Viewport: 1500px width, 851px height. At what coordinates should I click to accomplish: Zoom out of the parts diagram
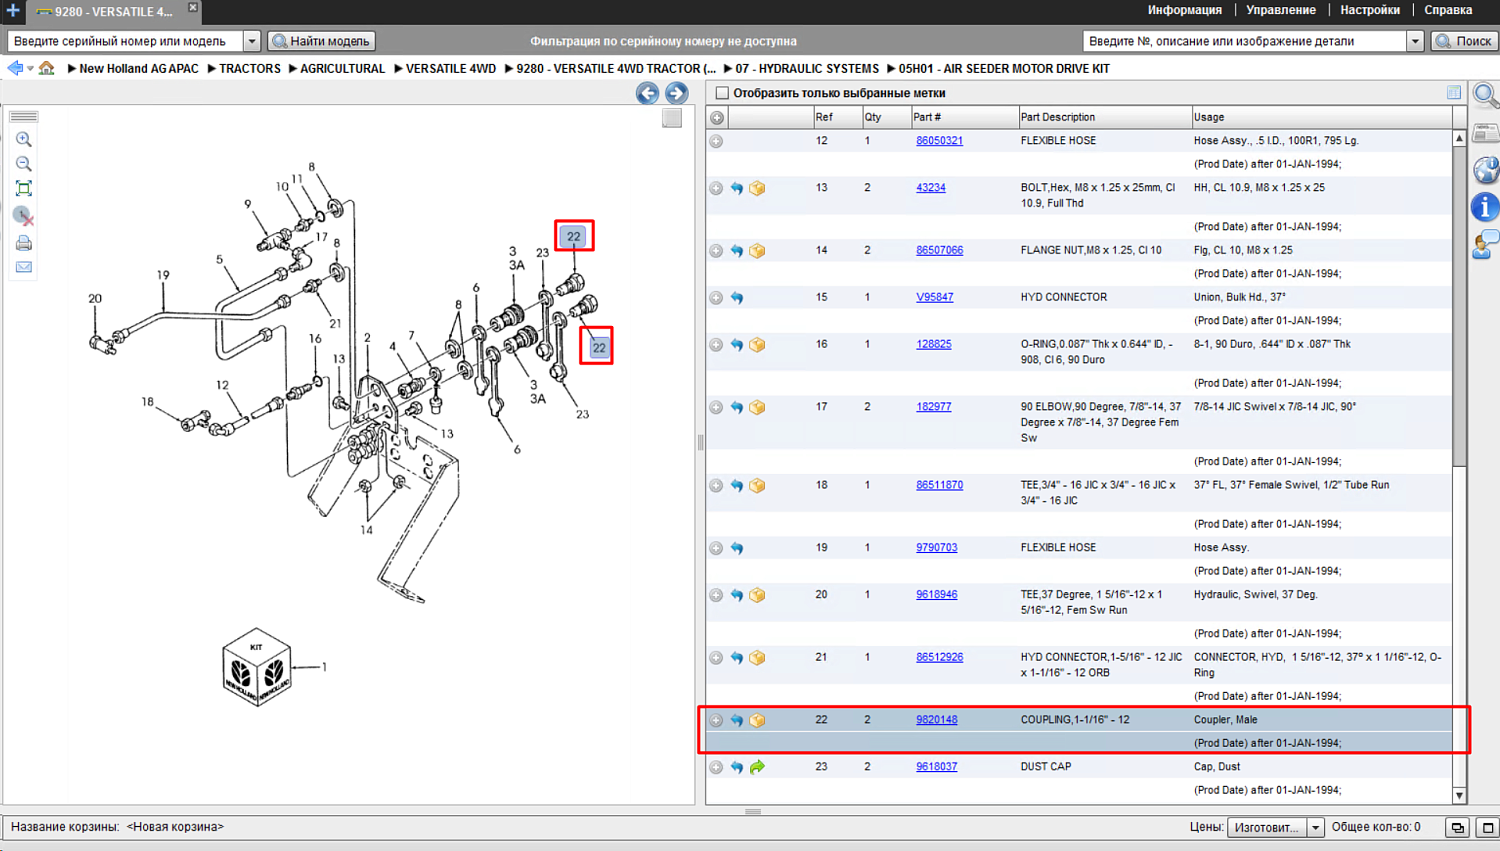[x=24, y=164]
